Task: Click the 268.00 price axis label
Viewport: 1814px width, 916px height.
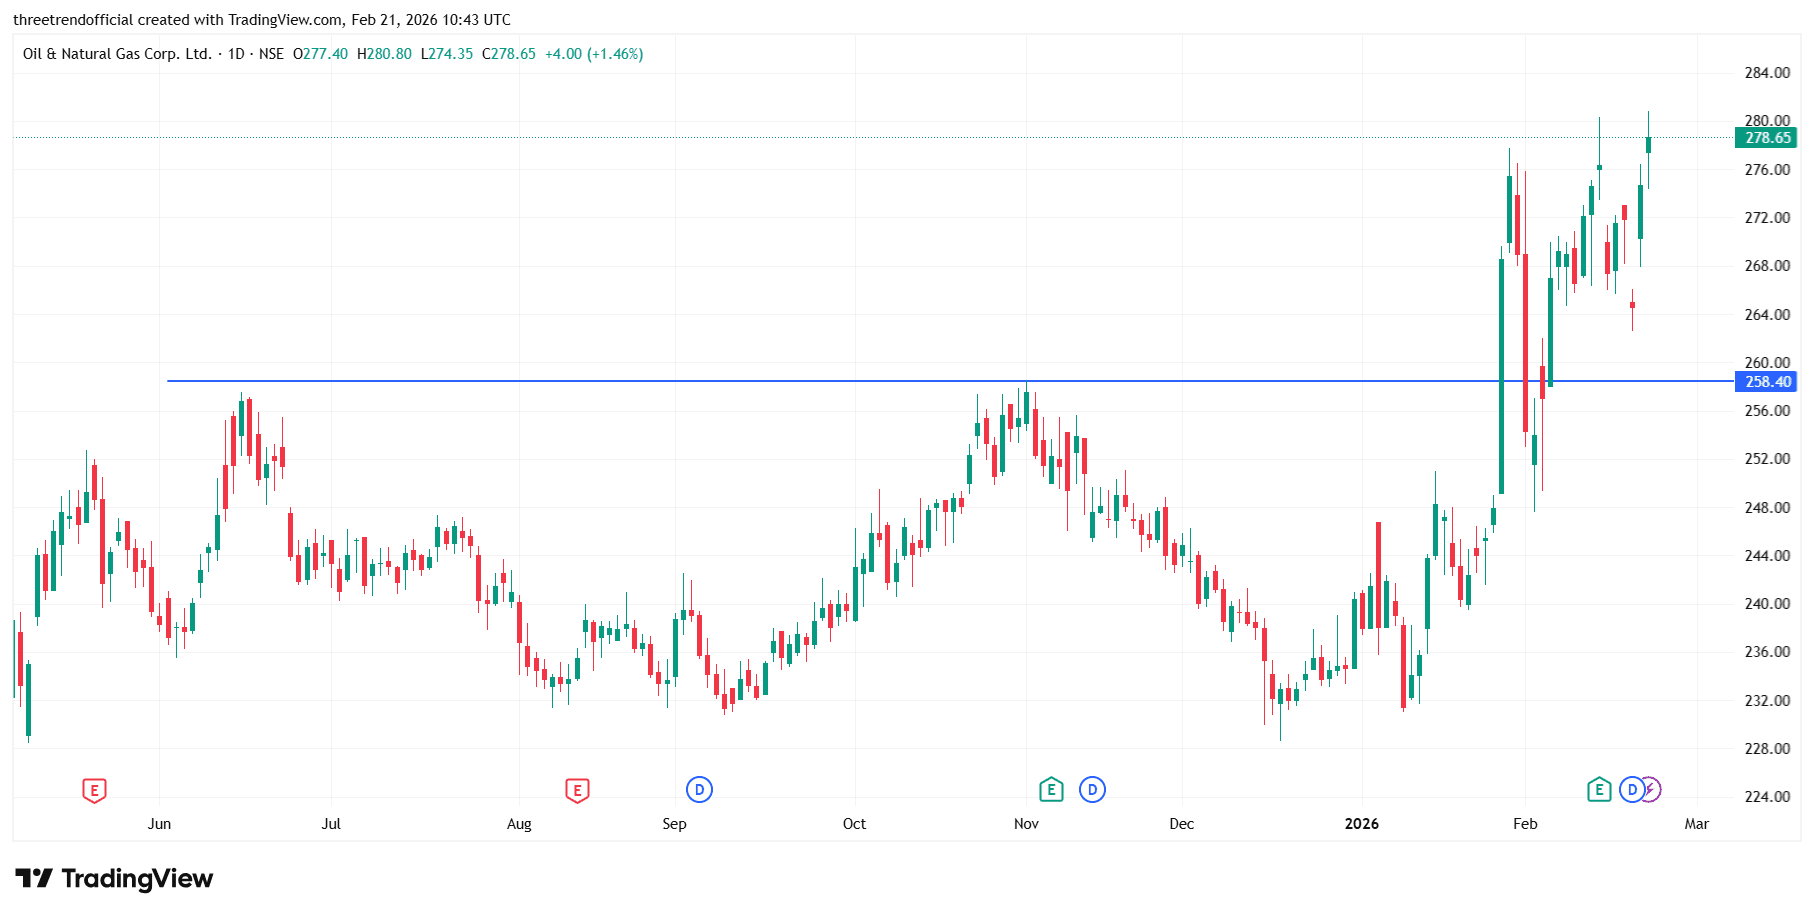Action: [x=1767, y=266]
